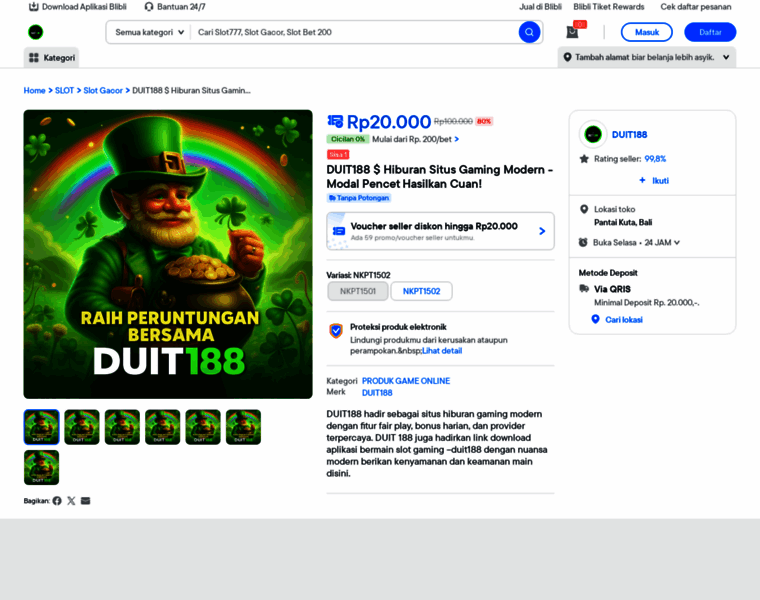
Task: Select first product thumbnail
Action: coord(42,427)
